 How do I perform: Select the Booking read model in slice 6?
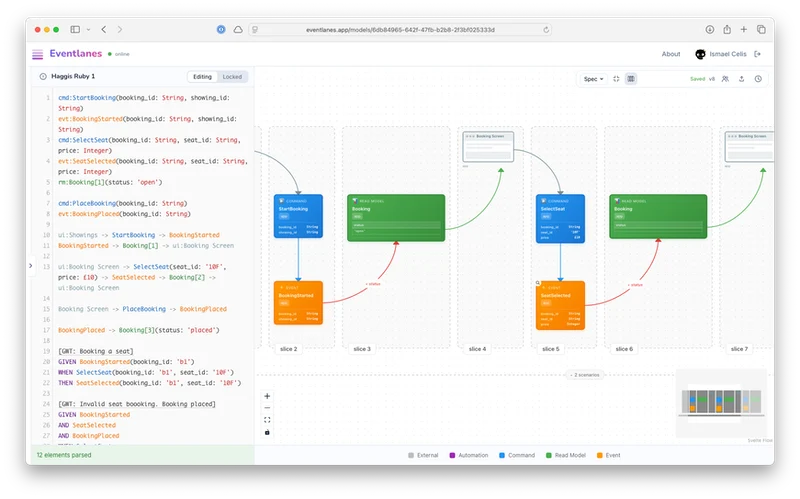[658, 216]
